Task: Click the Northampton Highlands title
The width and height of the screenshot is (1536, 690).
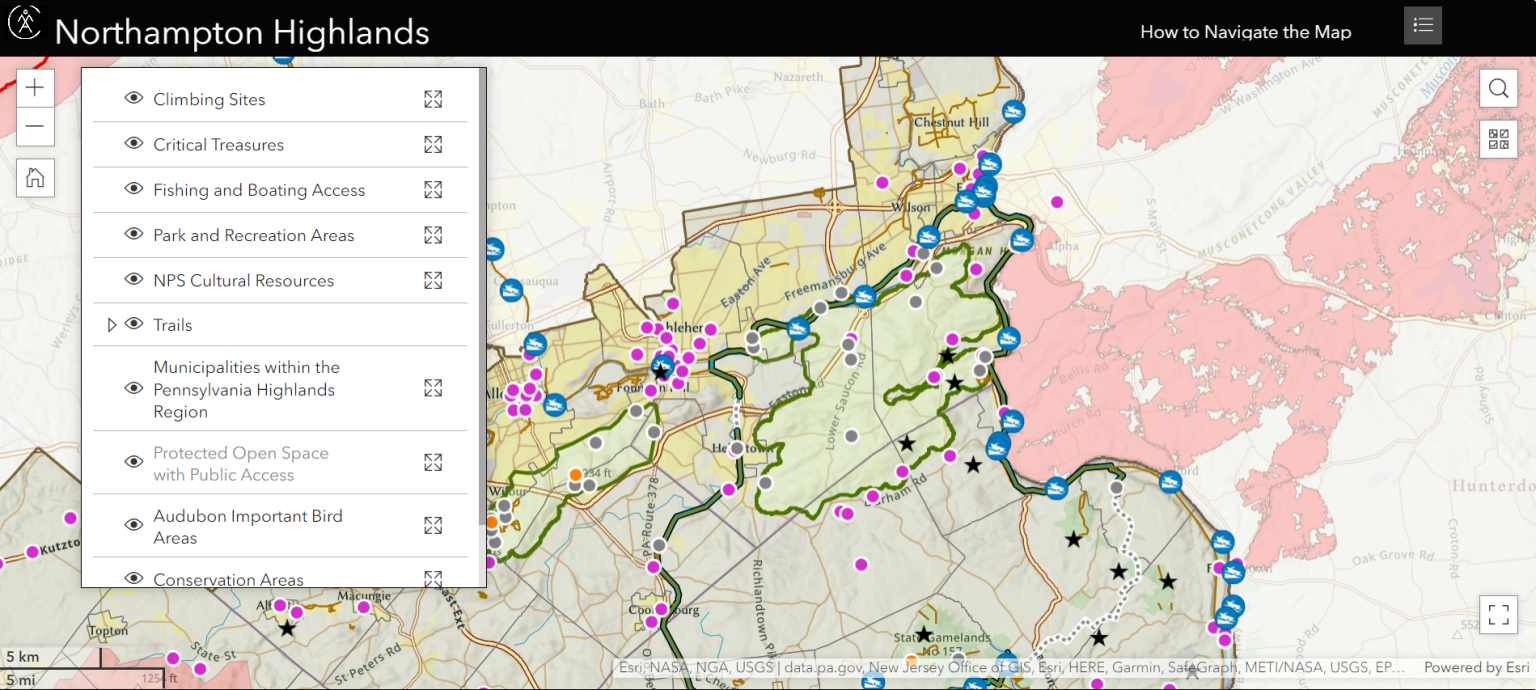Action: [243, 31]
